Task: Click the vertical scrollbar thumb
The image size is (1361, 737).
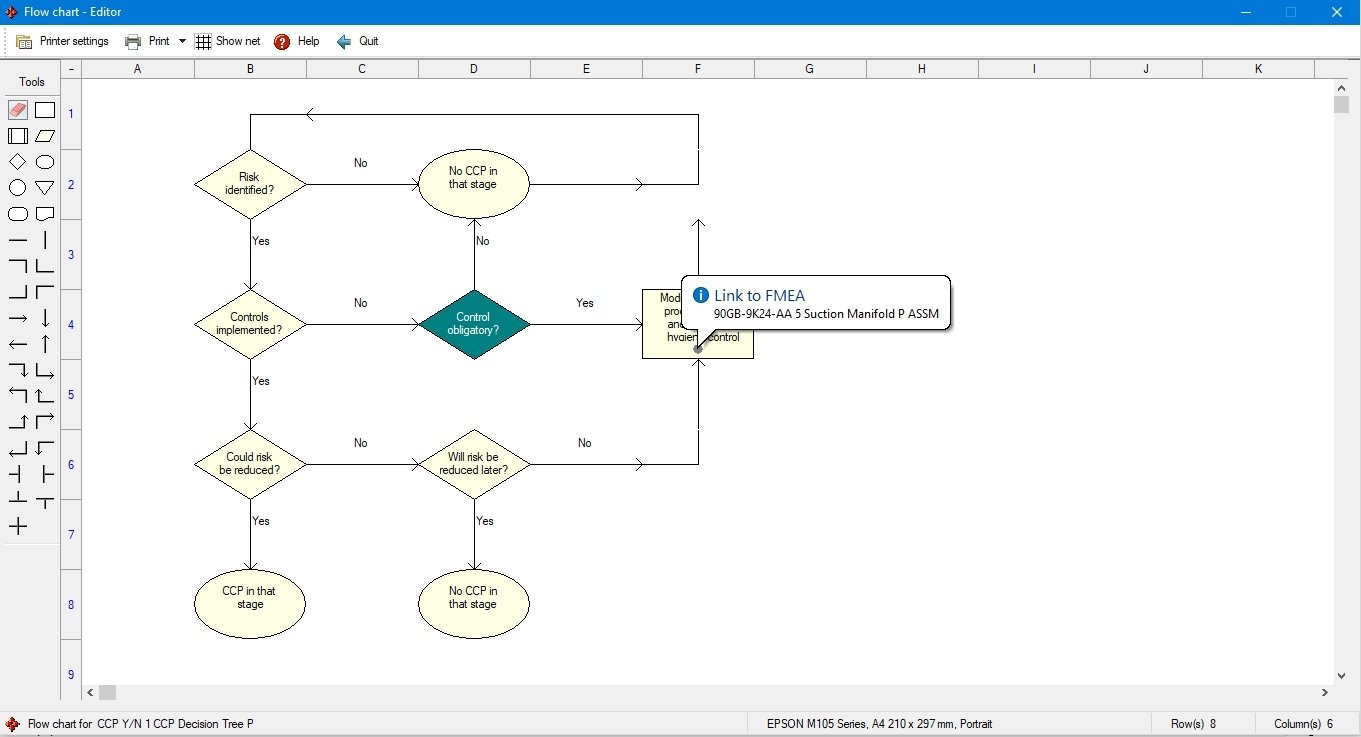Action: (1341, 105)
